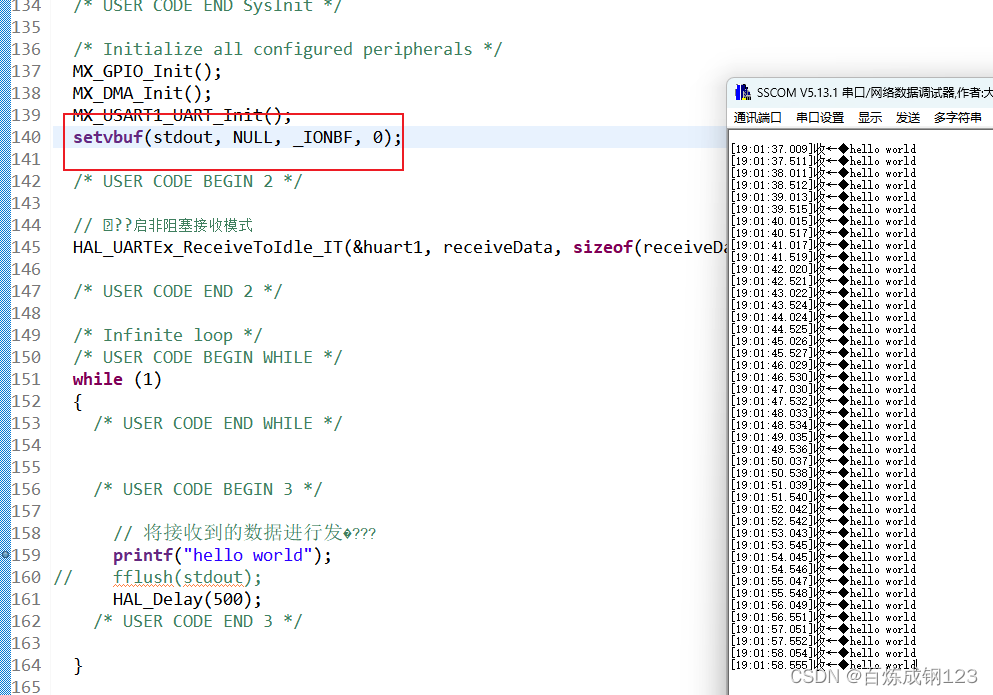Open the 多字符串 menu in SSCOM
993x695 pixels.
coord(958,118)
